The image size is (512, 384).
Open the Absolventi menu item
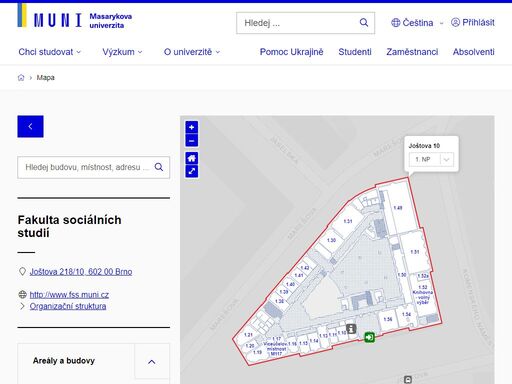click(473, 52)
